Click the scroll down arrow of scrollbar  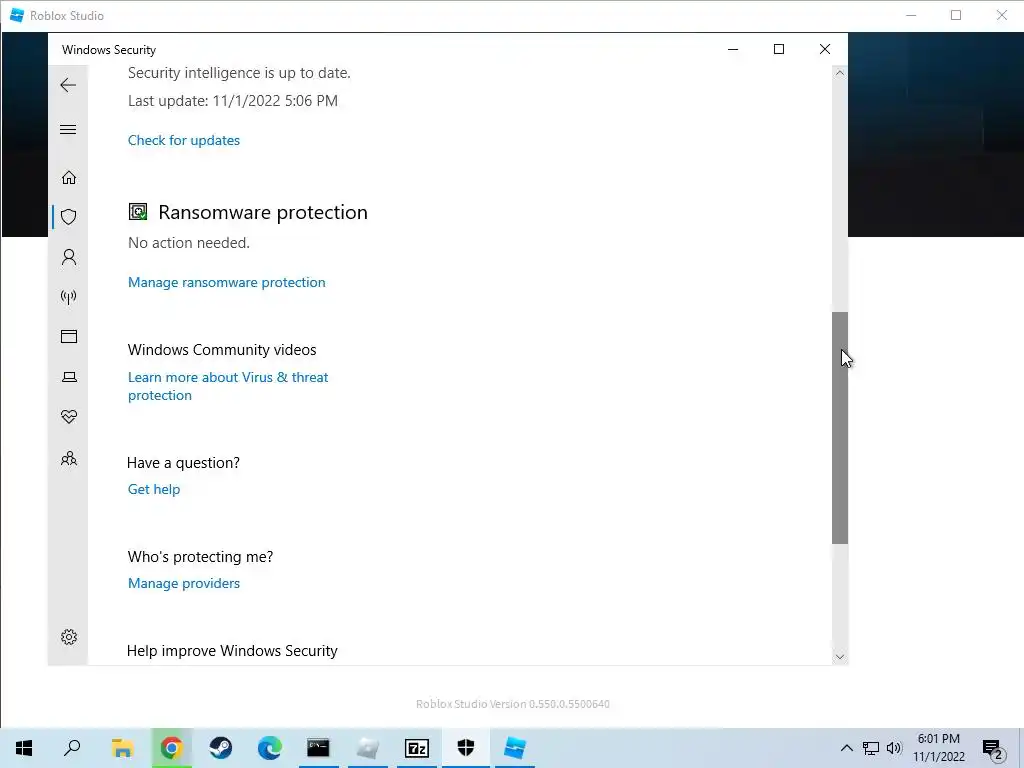[x=839, y=657]
